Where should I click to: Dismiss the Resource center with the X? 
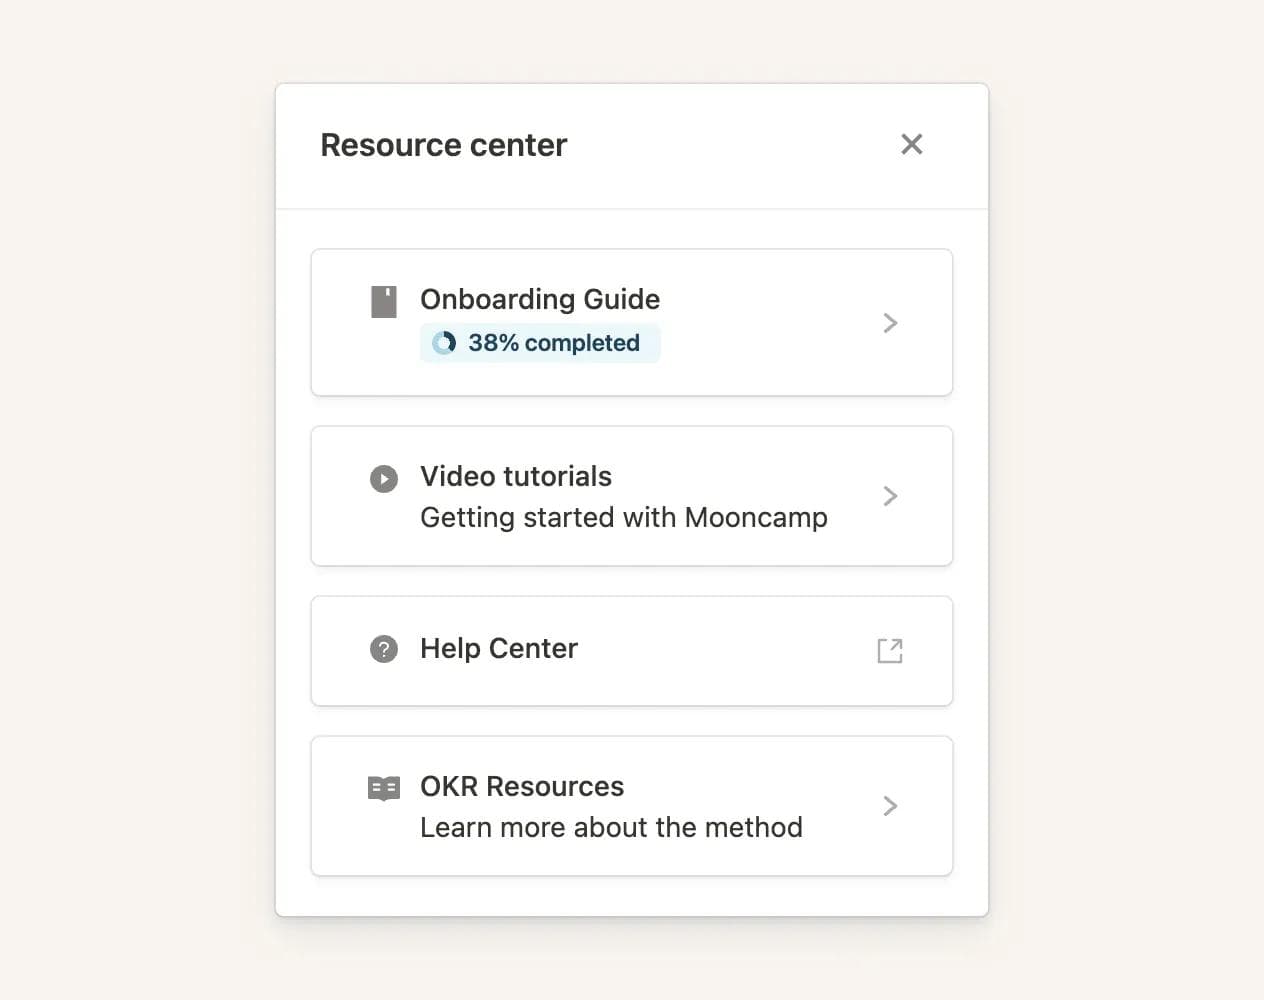point(911,144)
